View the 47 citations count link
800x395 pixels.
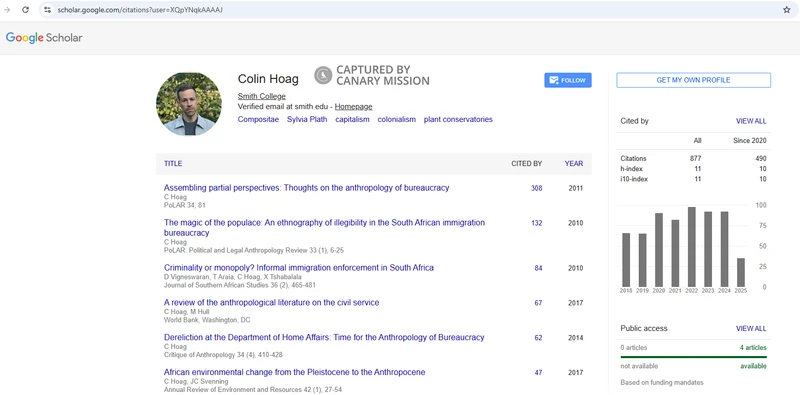(x=538, y=373)
